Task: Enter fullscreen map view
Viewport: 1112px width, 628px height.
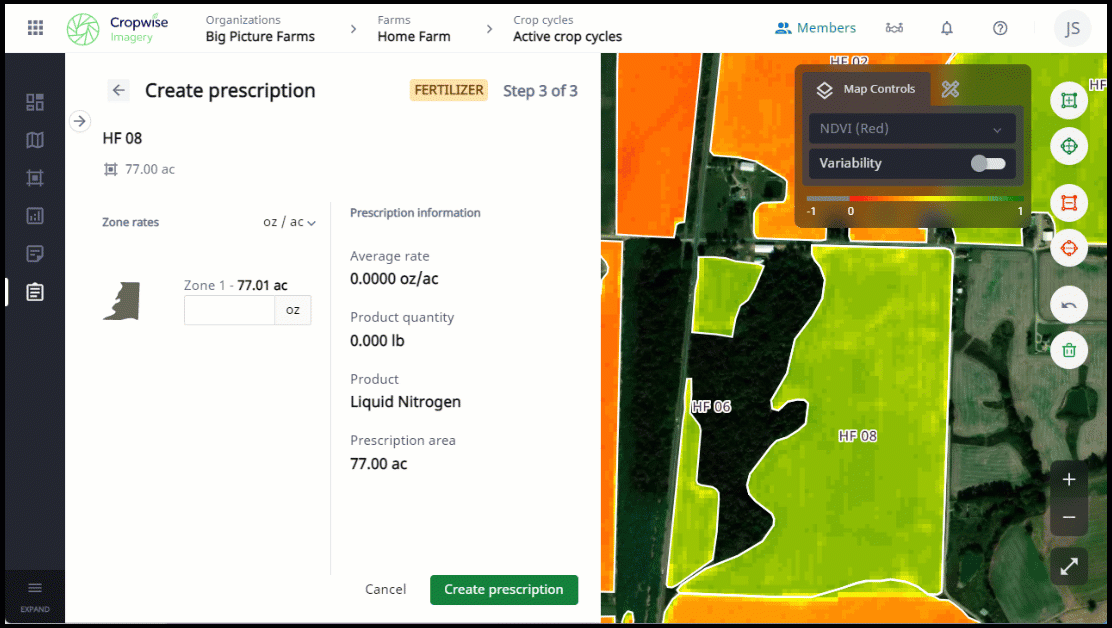Action: (x=1069, y=566)
